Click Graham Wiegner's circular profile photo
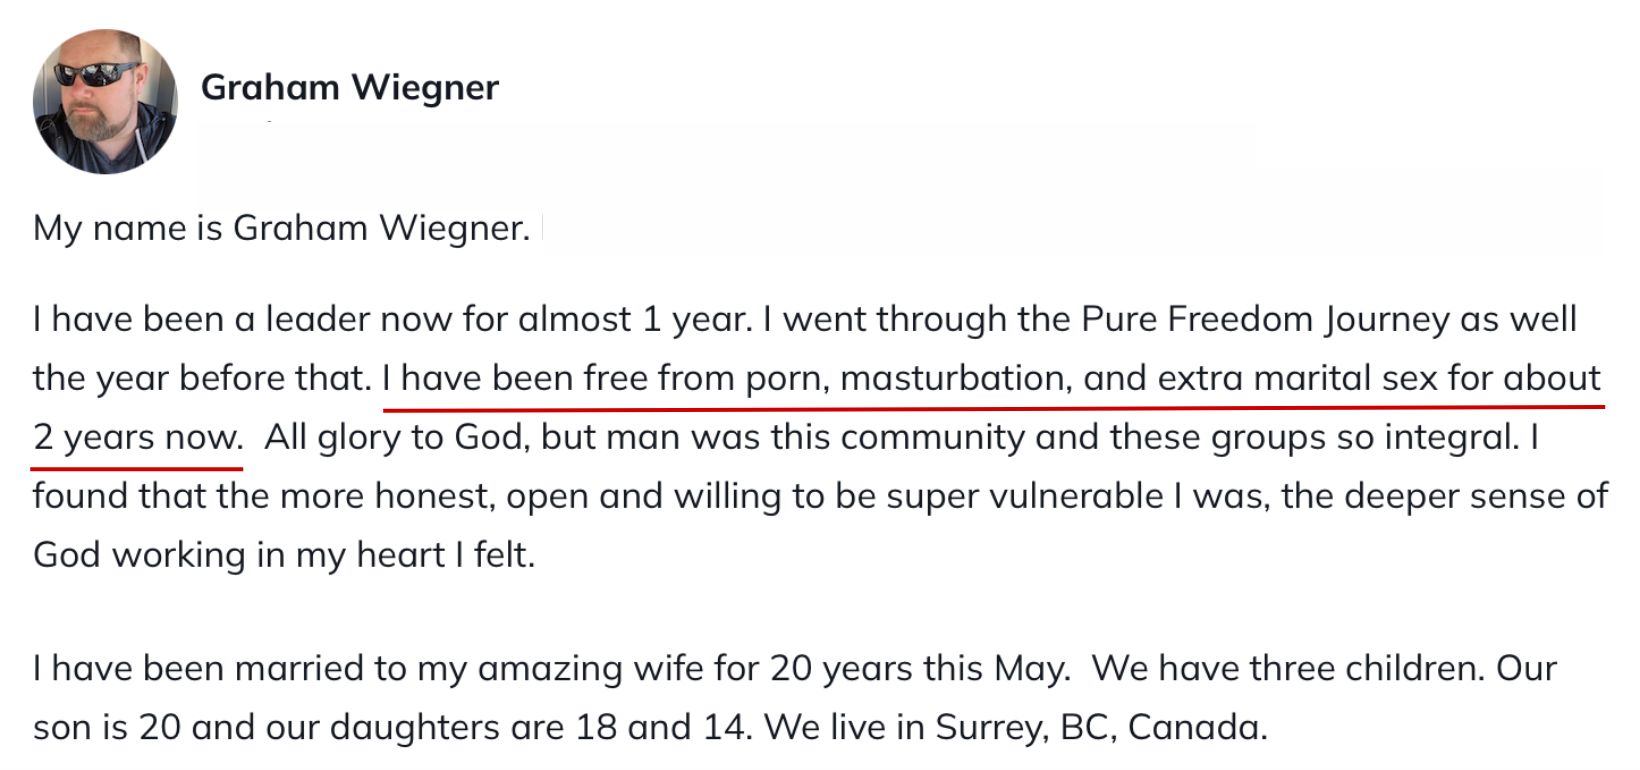This screenshot has width=1640, height=770. coord(105,101)
